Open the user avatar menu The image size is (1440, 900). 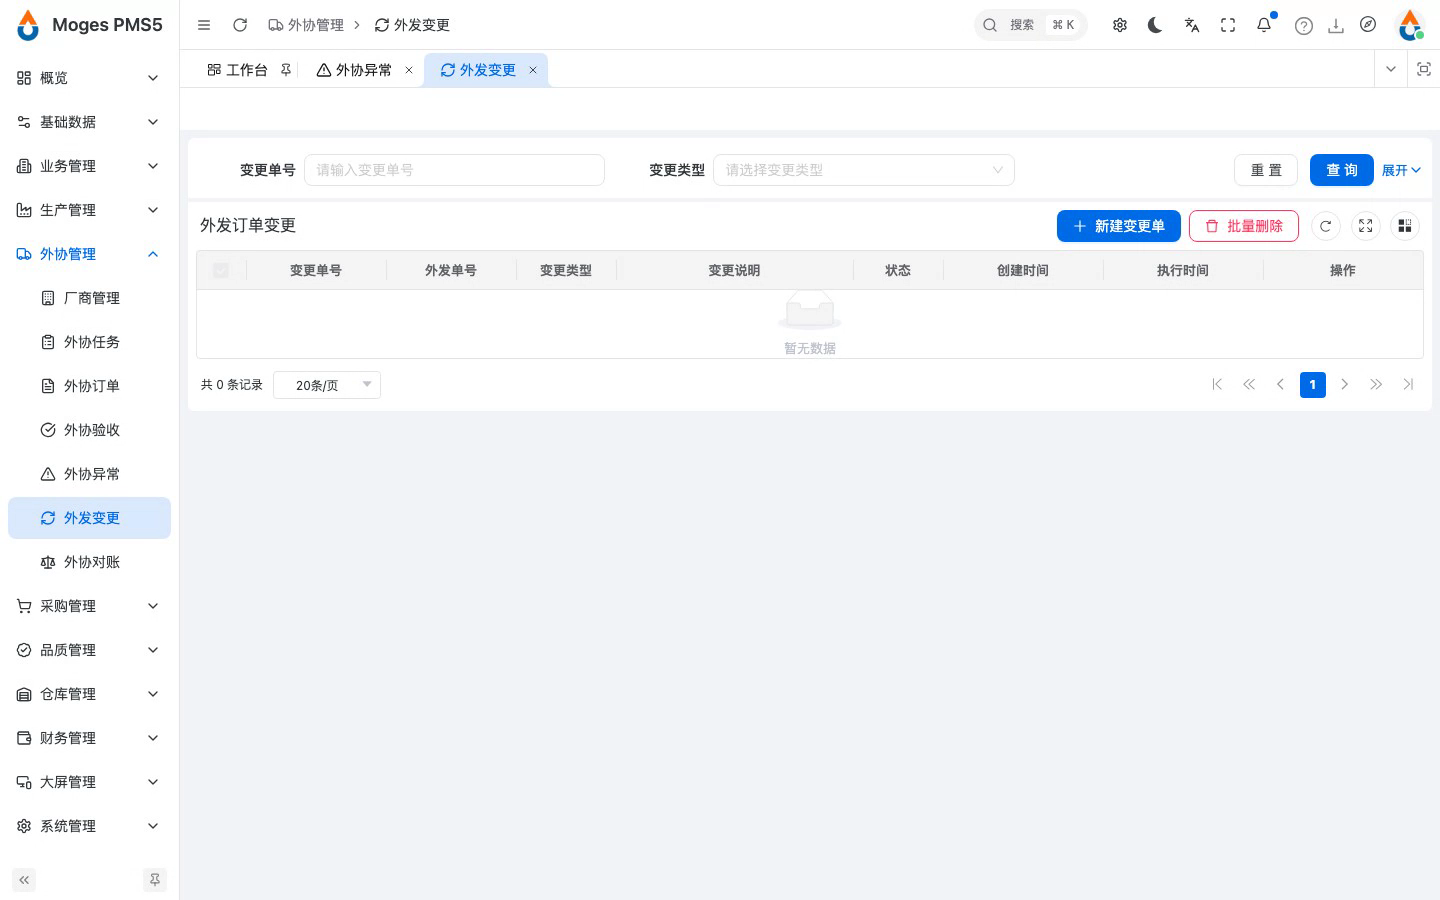tap(1411, 25)
